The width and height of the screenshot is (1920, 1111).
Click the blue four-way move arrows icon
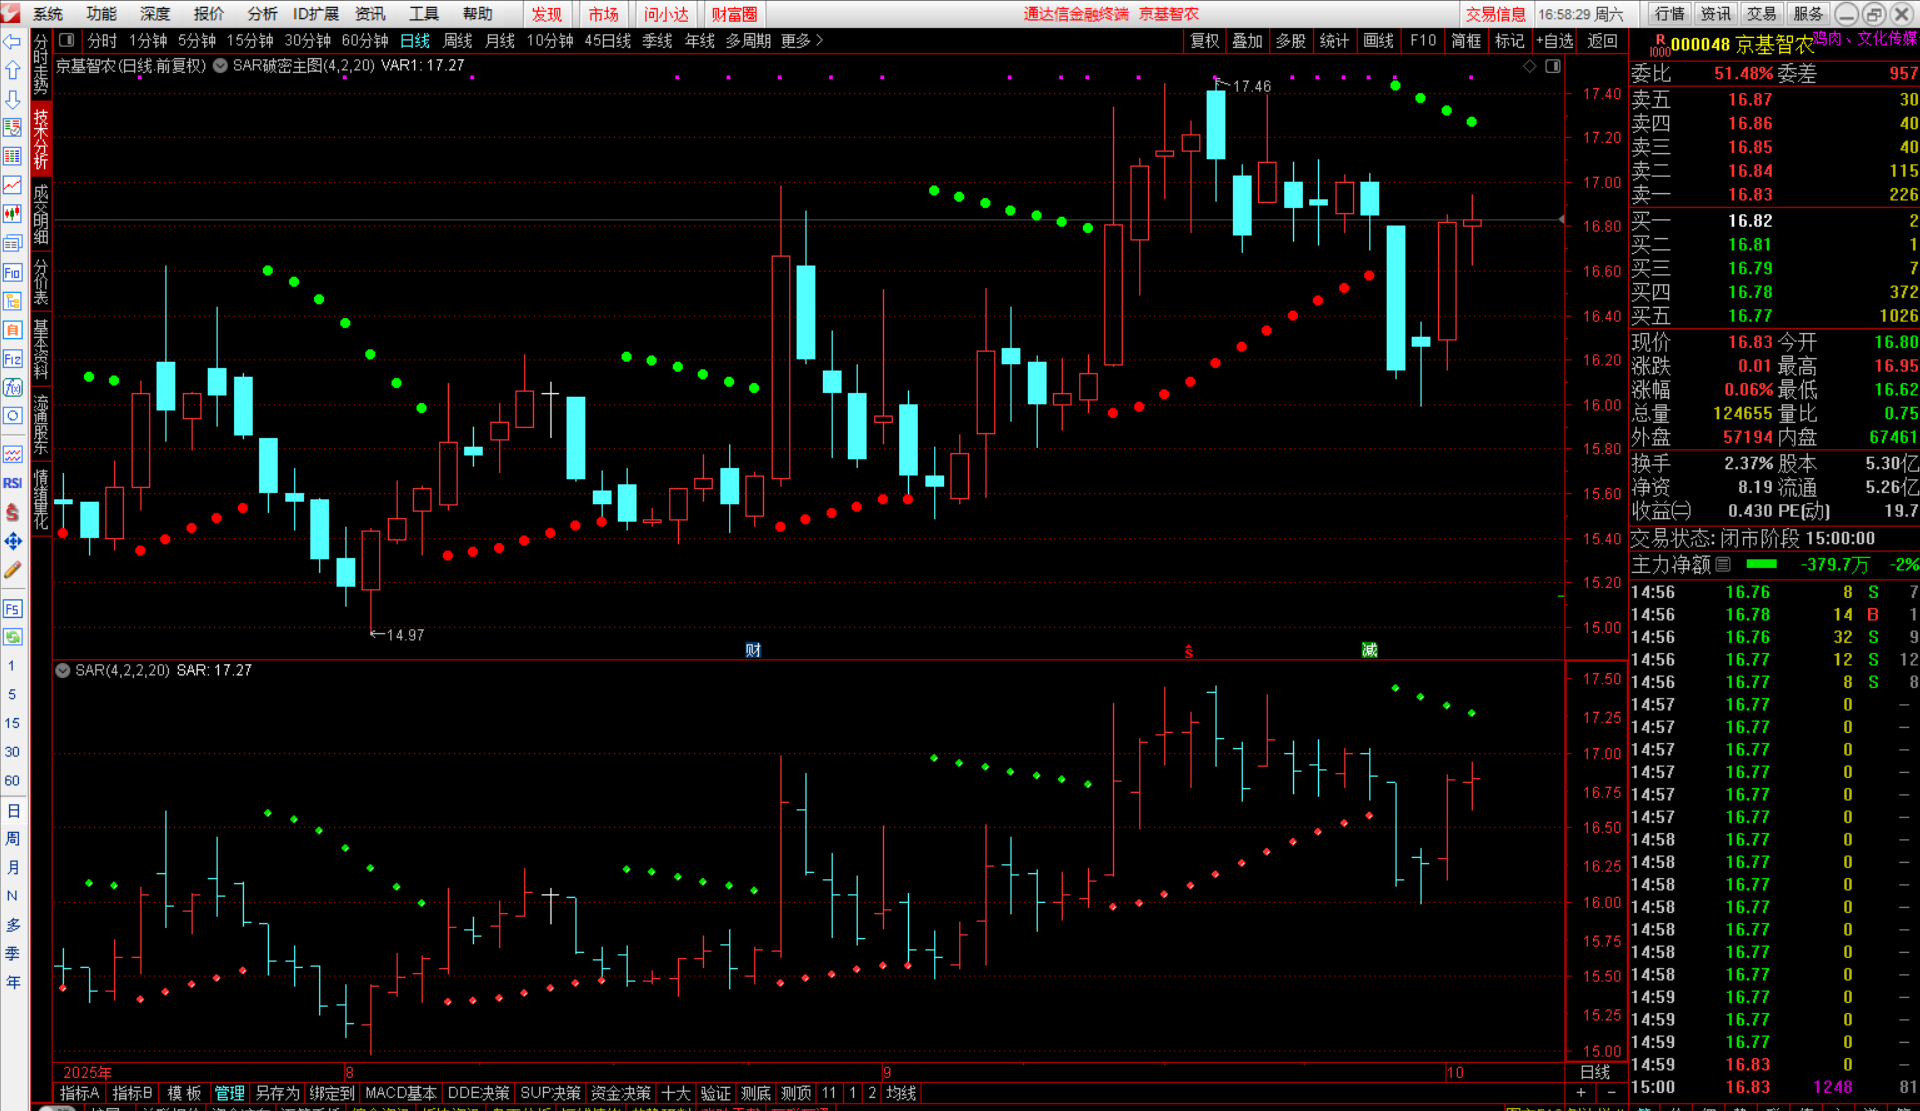tap(12, 541)
